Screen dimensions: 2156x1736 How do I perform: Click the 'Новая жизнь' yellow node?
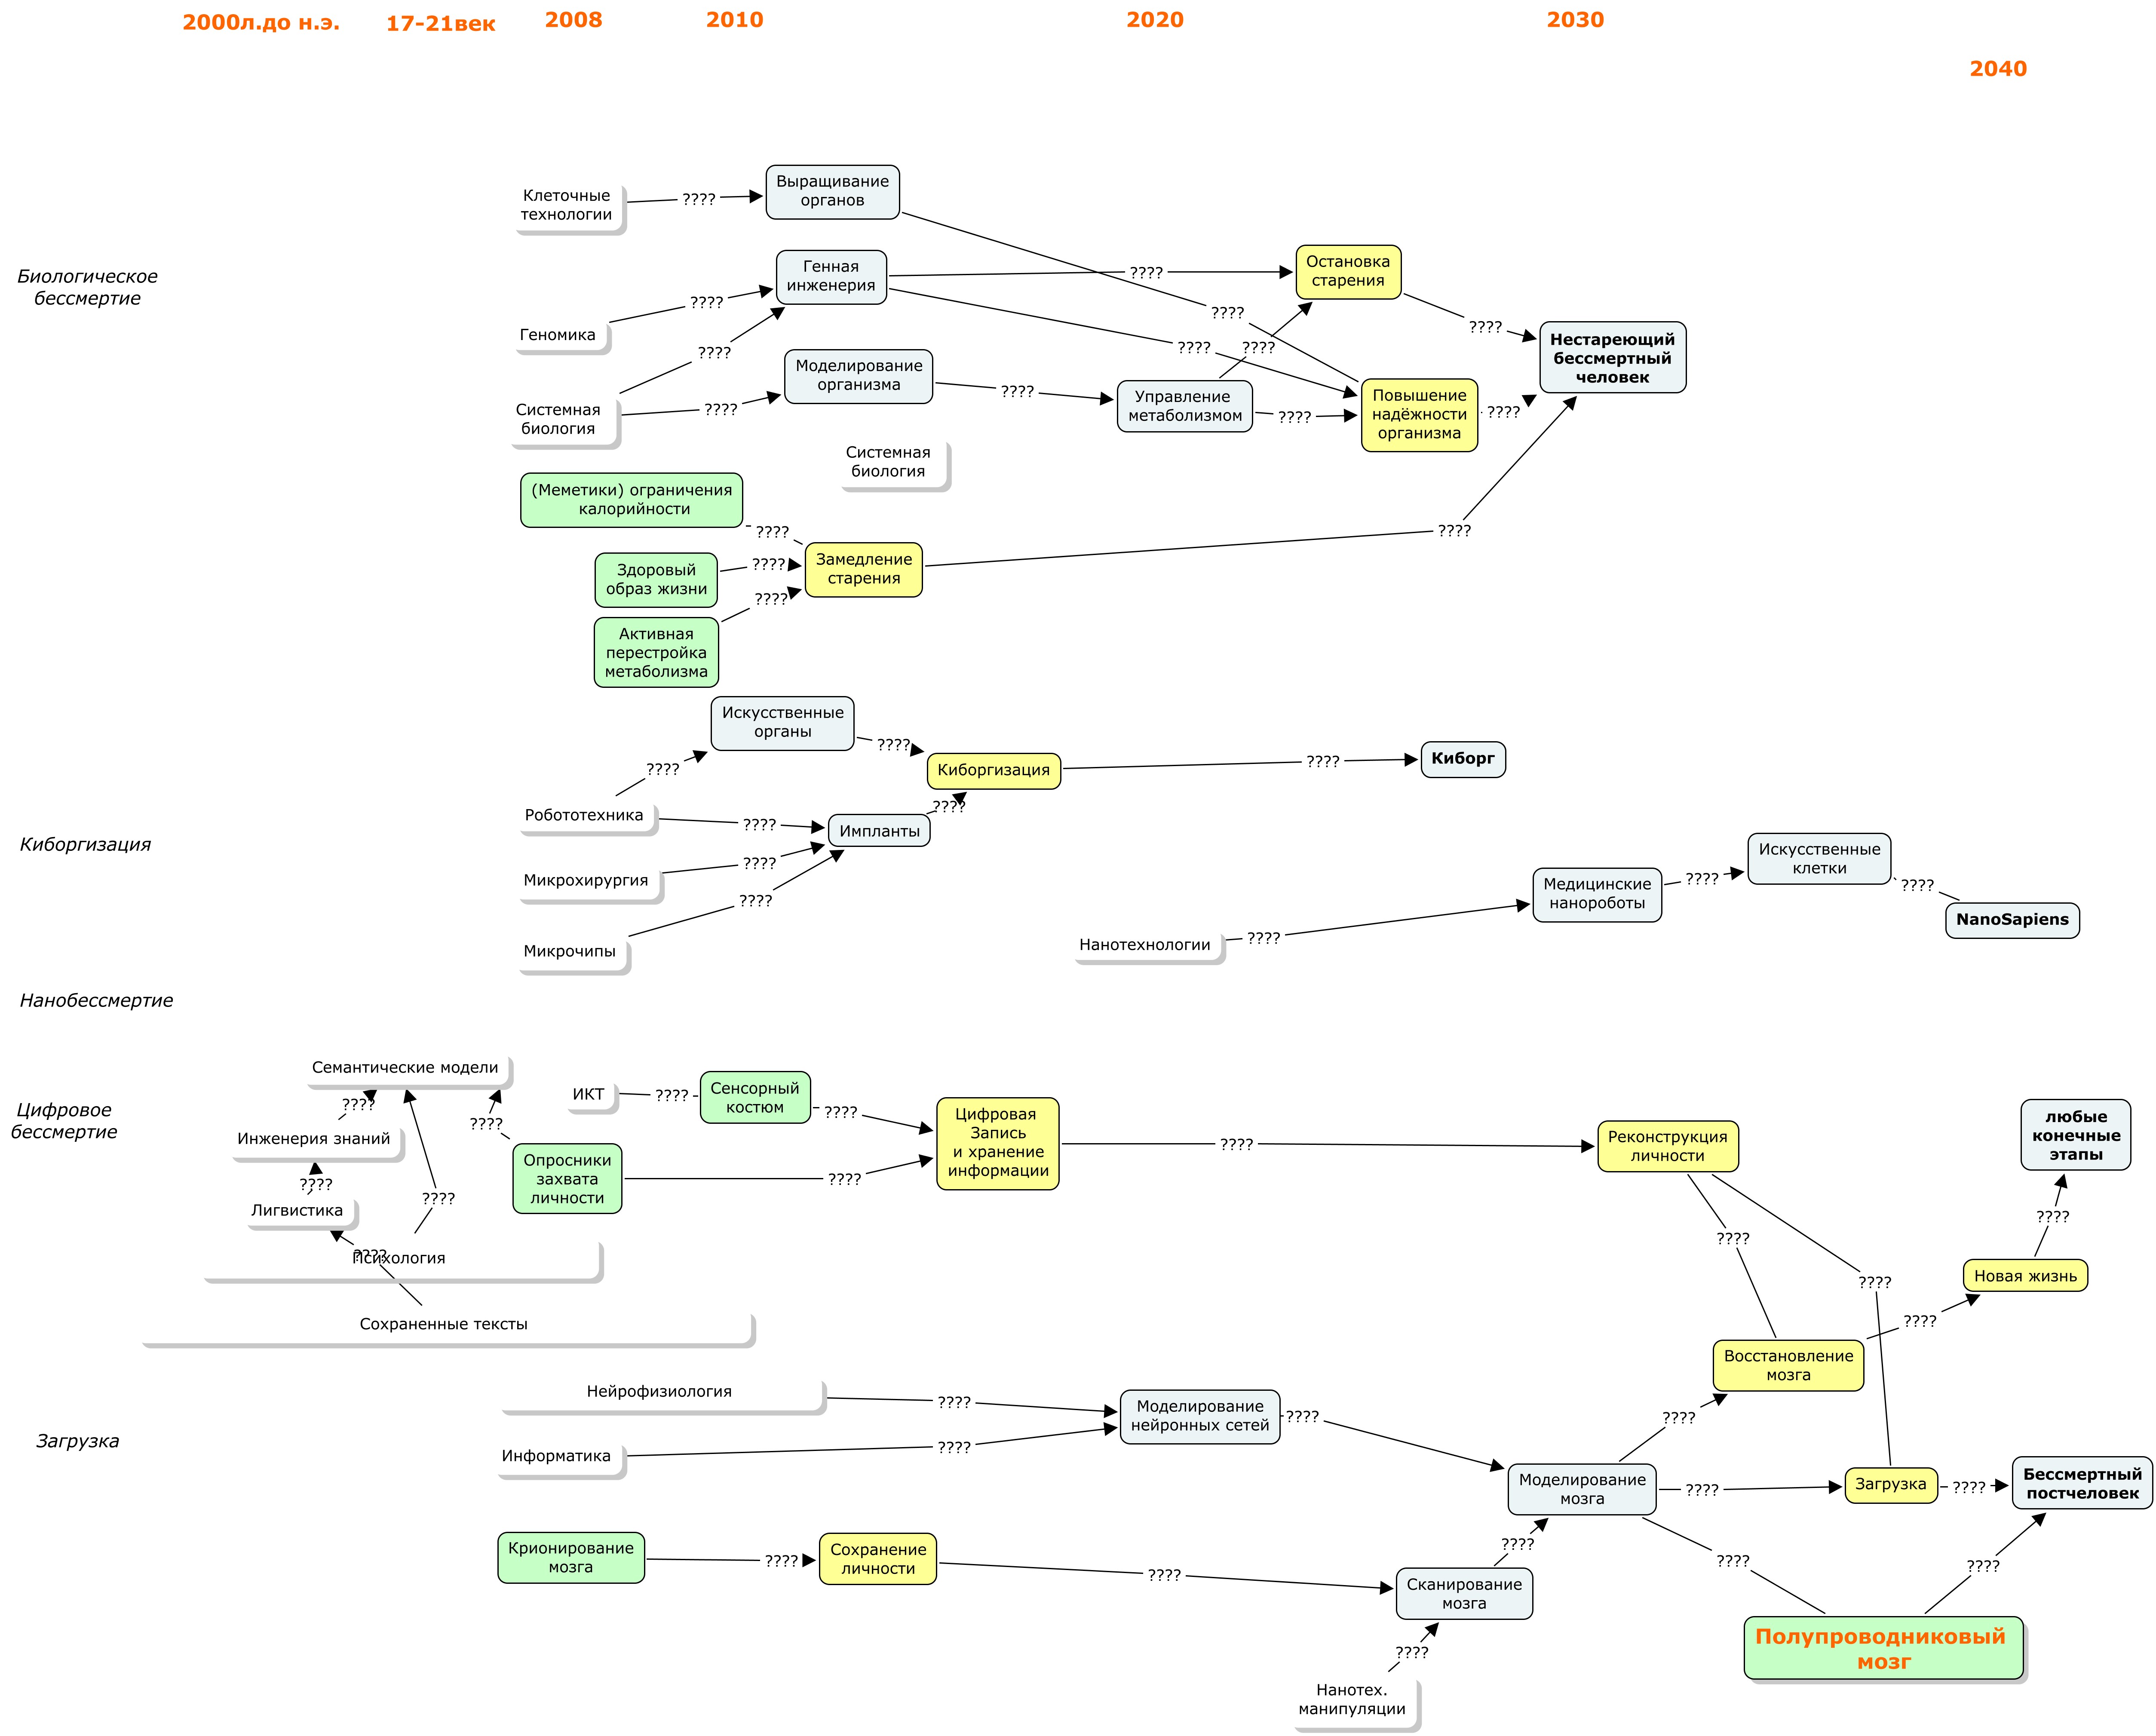click(x=2025, y=1276)
